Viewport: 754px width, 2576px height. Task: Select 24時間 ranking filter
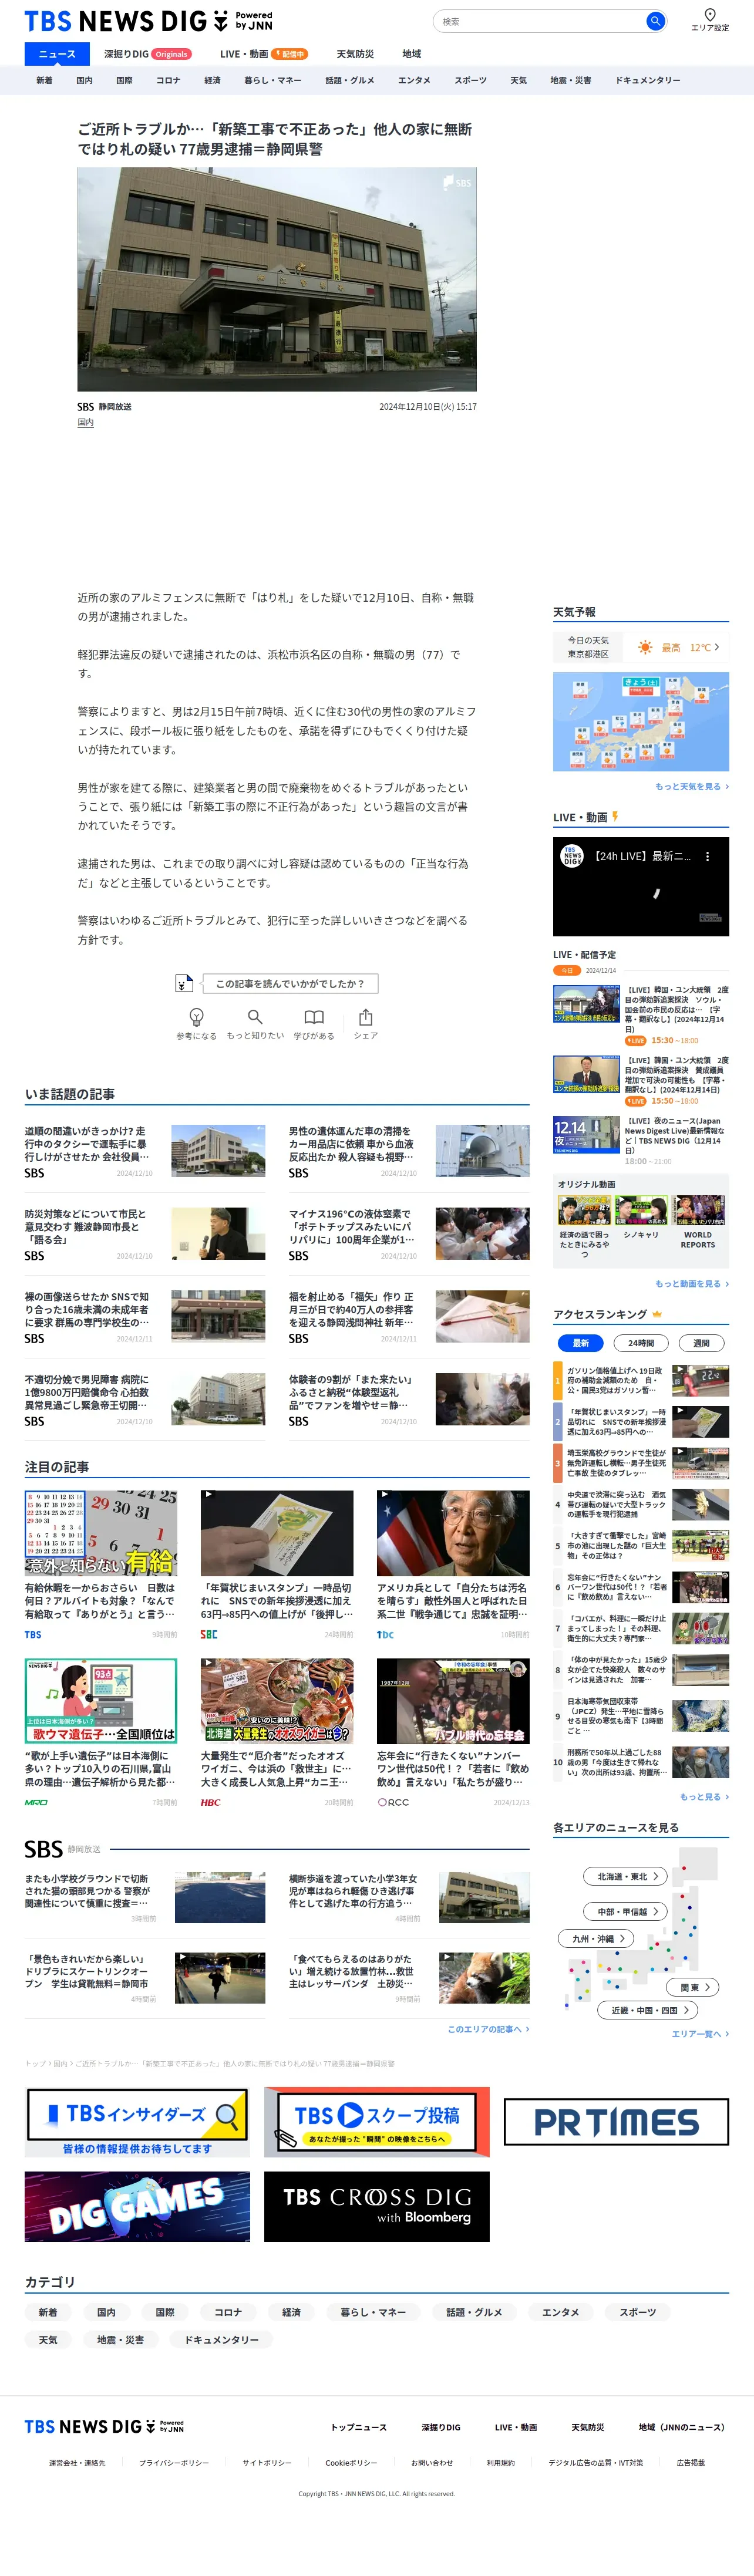click(x=641, y=1343)
